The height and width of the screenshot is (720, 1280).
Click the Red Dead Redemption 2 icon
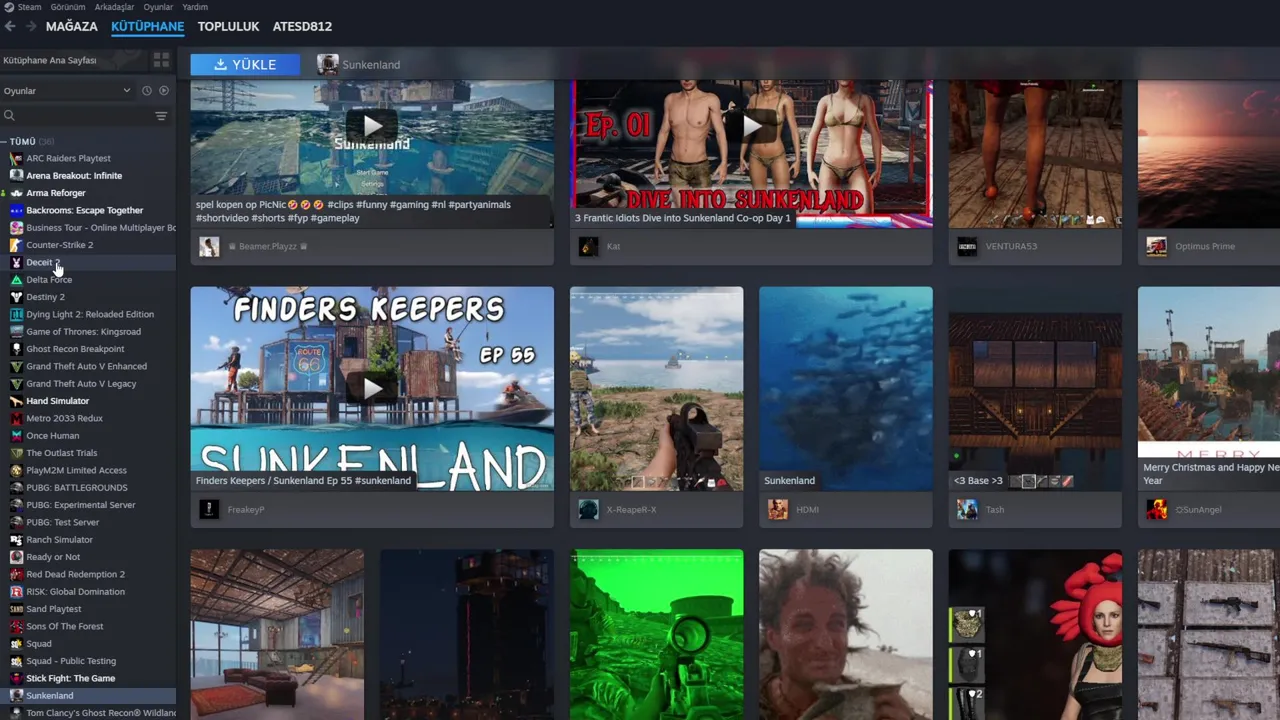point(16,574)
